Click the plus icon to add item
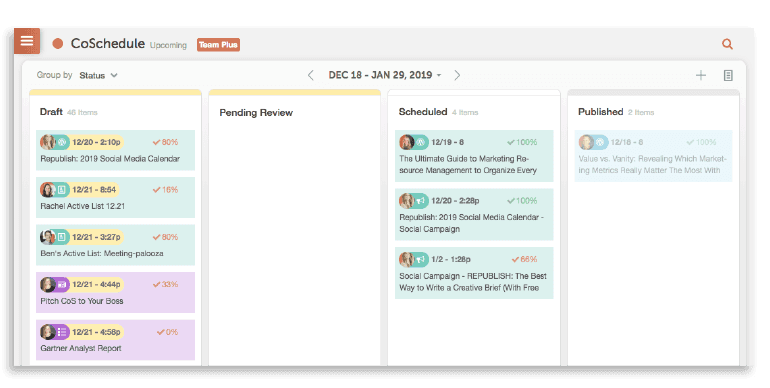 coord(701,75)
